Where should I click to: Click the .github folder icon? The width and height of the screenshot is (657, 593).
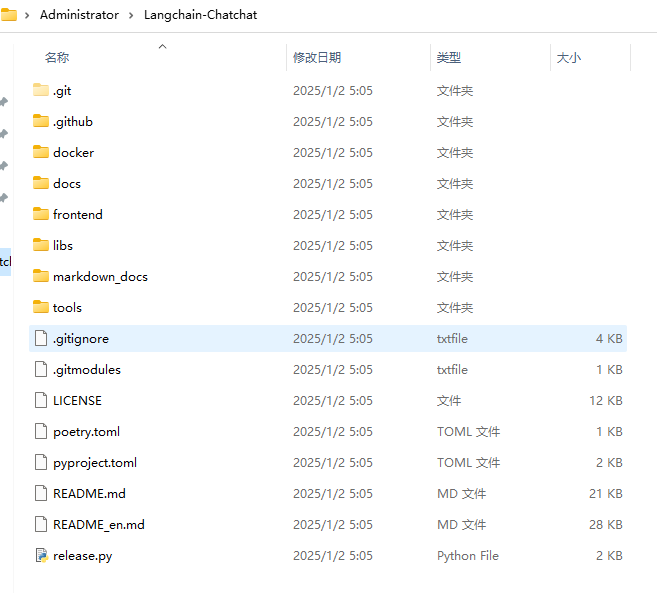click(41, 121)
